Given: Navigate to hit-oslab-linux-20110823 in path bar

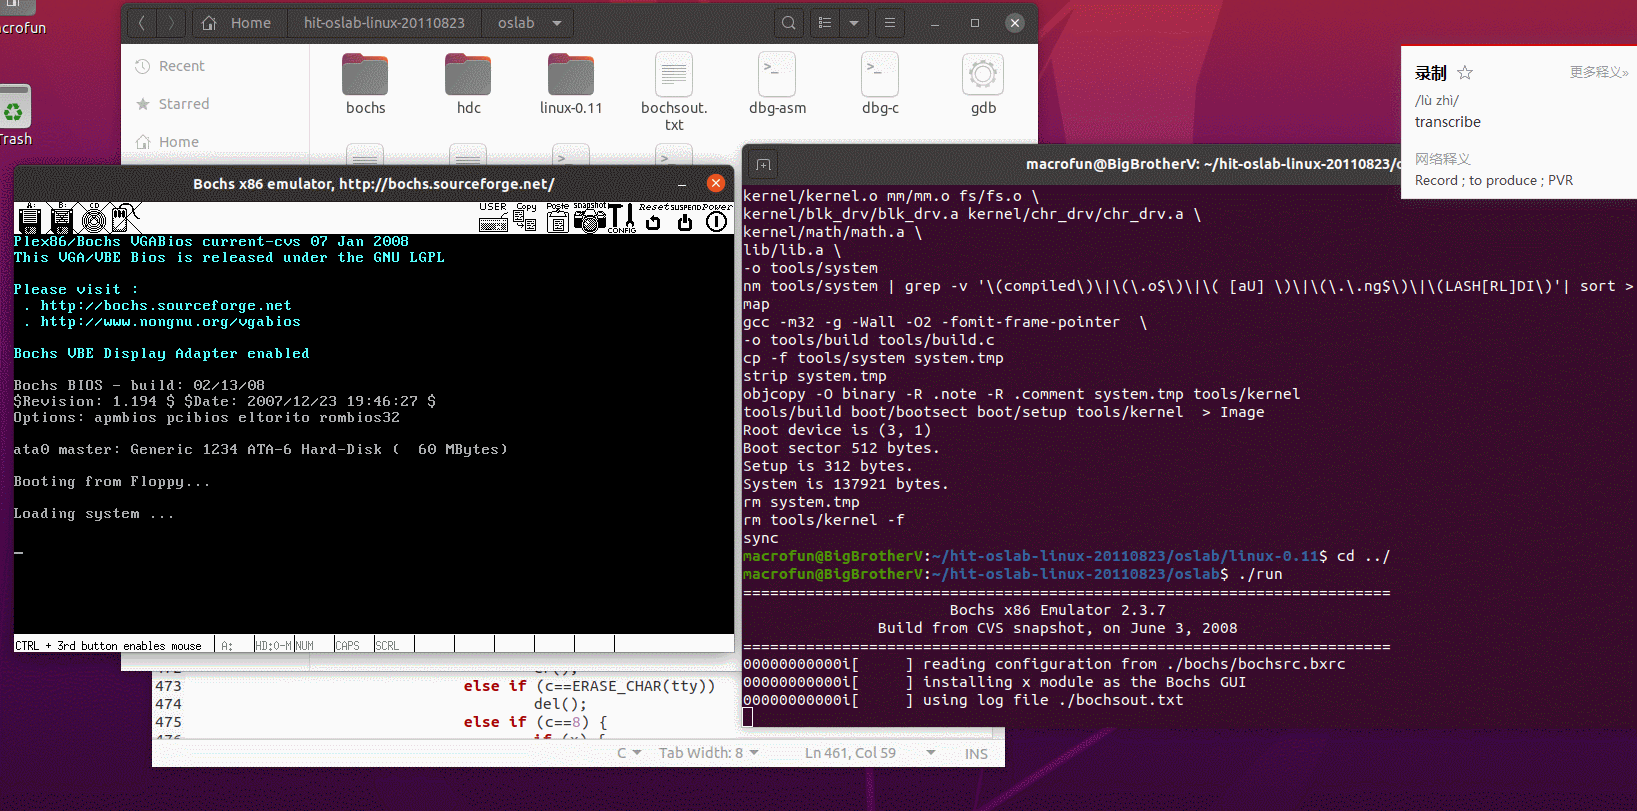Looking at the screenshot, I should [384, 22].
